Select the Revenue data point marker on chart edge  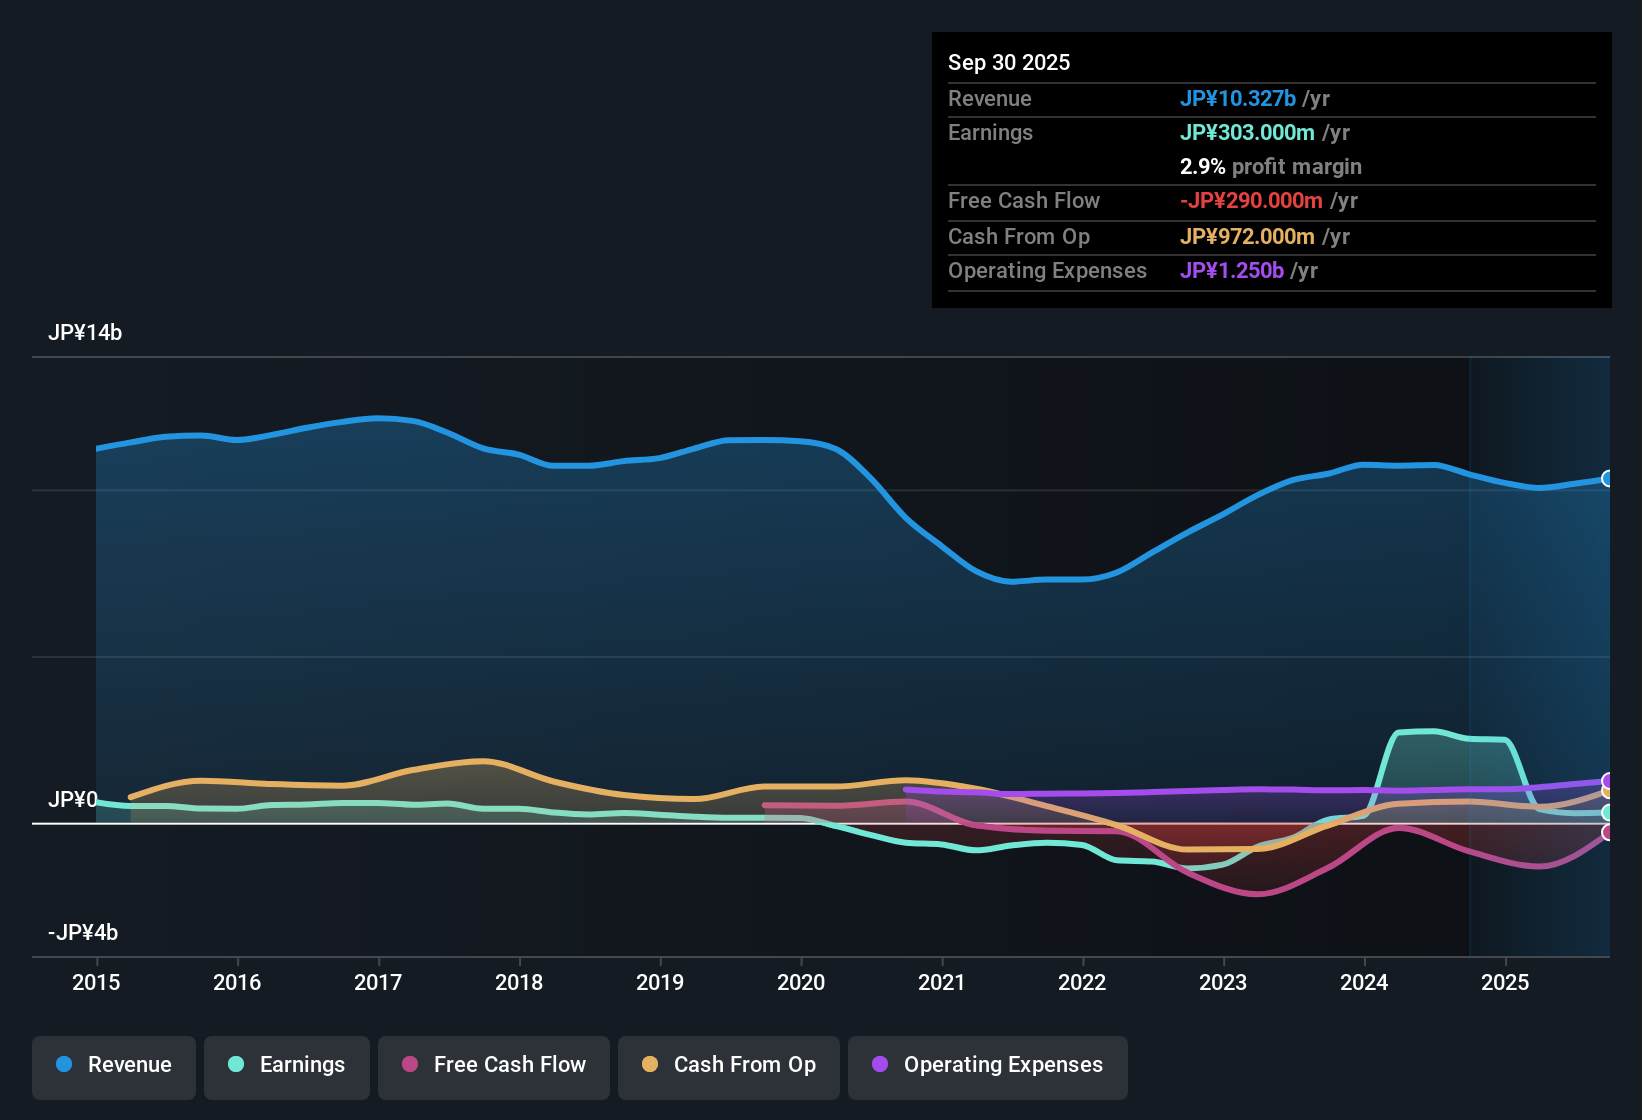click(x=1608, y=480)
